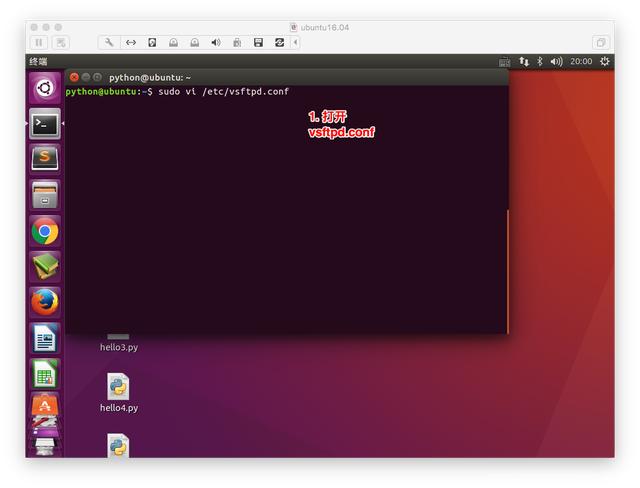The image size is (640, 488).
Task: Minimize the python@ubuntu terminal window
Action: 86,77
